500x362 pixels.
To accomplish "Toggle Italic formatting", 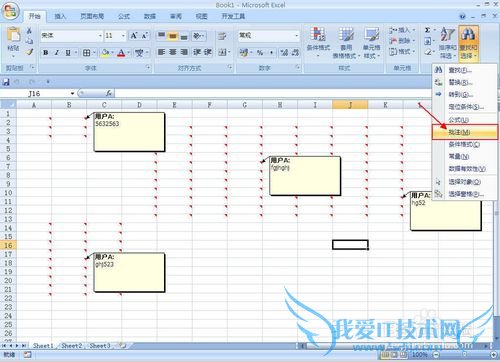I will (x=57, y=53).
